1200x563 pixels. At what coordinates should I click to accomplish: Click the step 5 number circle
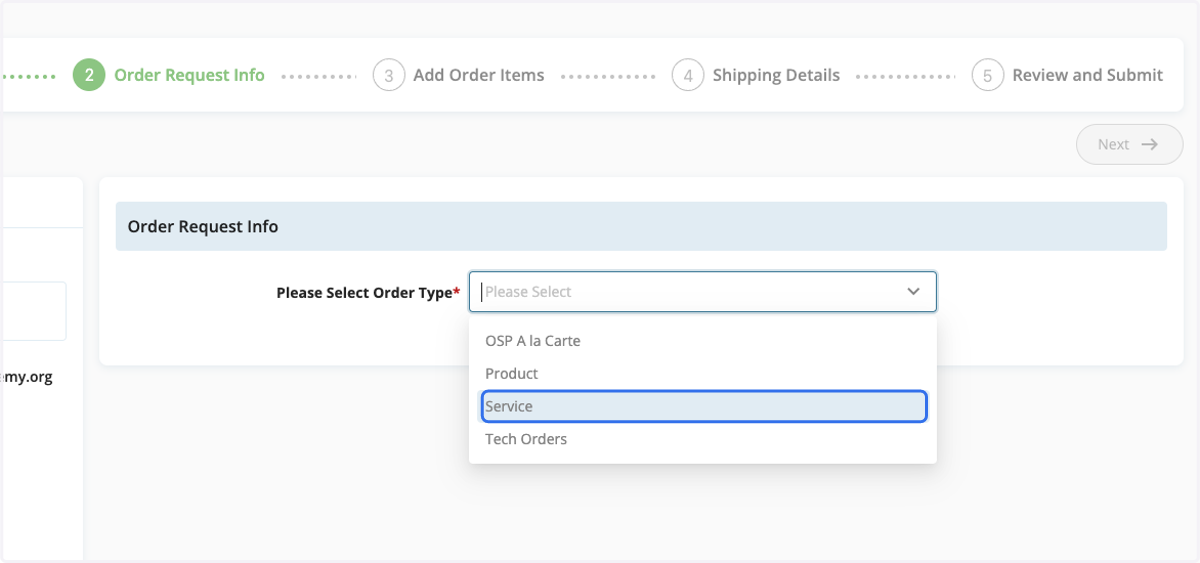coord(988,75)
